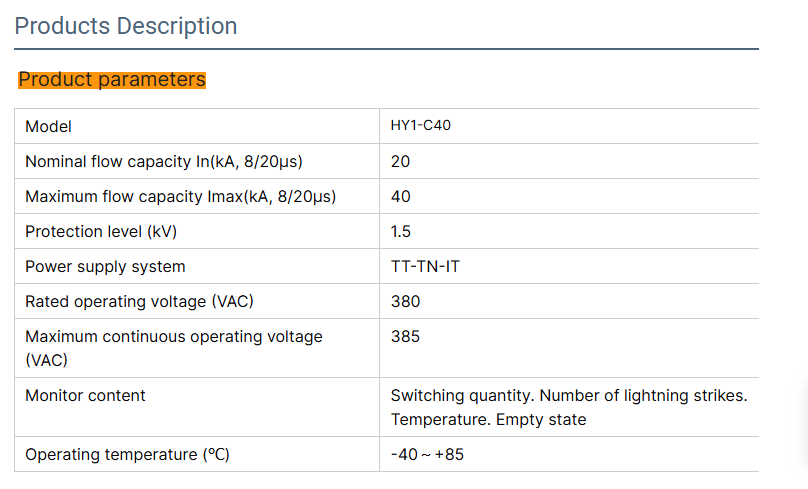808x489 pixels.
Task: Click the Power supply system label
Action: [x=105, y=266]
